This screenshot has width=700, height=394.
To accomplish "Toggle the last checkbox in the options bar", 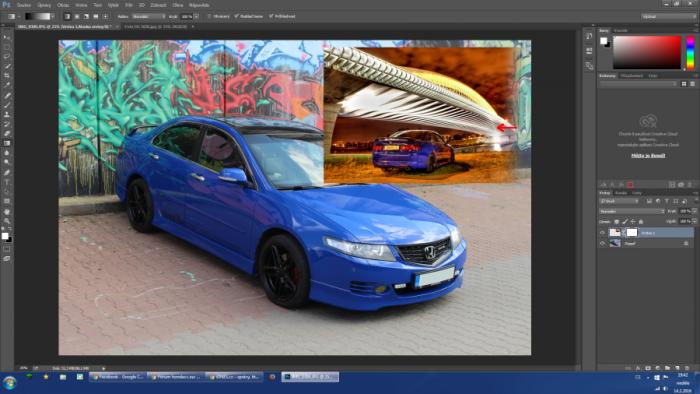I will pos(271,17).
